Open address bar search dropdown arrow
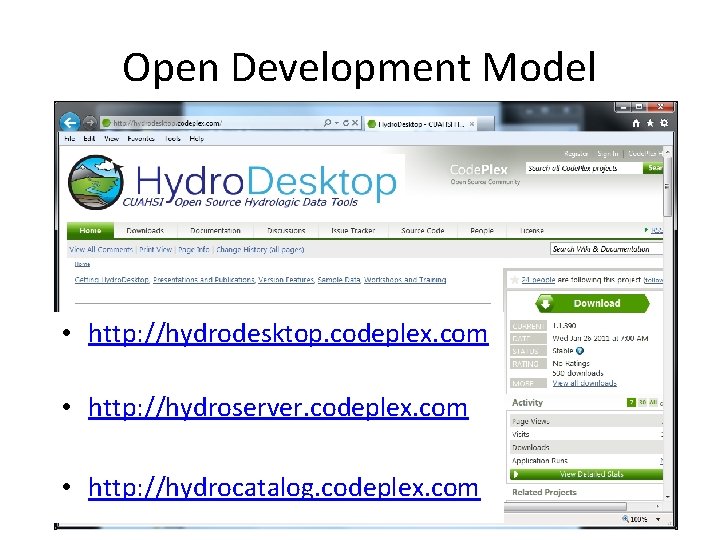Image resolution: width=720 pixels, height=540 pixels. pyautogui.click(x=337, y=123)
